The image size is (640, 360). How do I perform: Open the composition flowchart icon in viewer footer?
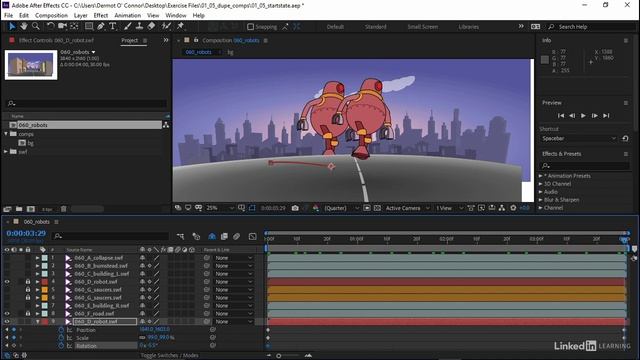(502, 208)
